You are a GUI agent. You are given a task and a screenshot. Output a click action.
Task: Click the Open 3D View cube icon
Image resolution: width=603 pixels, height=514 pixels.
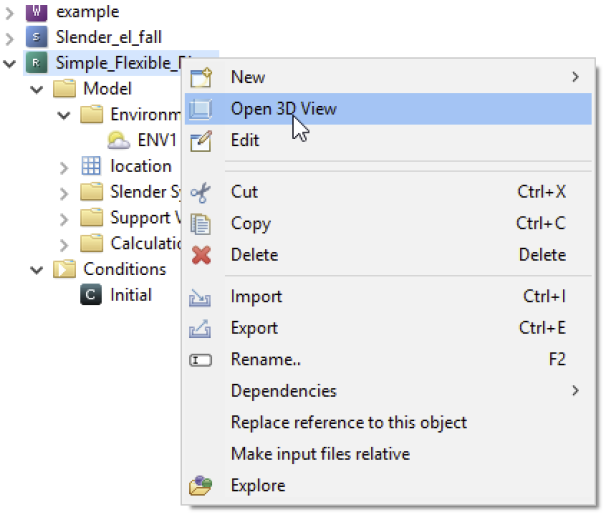pyautogui.click(x=201, y=109)
